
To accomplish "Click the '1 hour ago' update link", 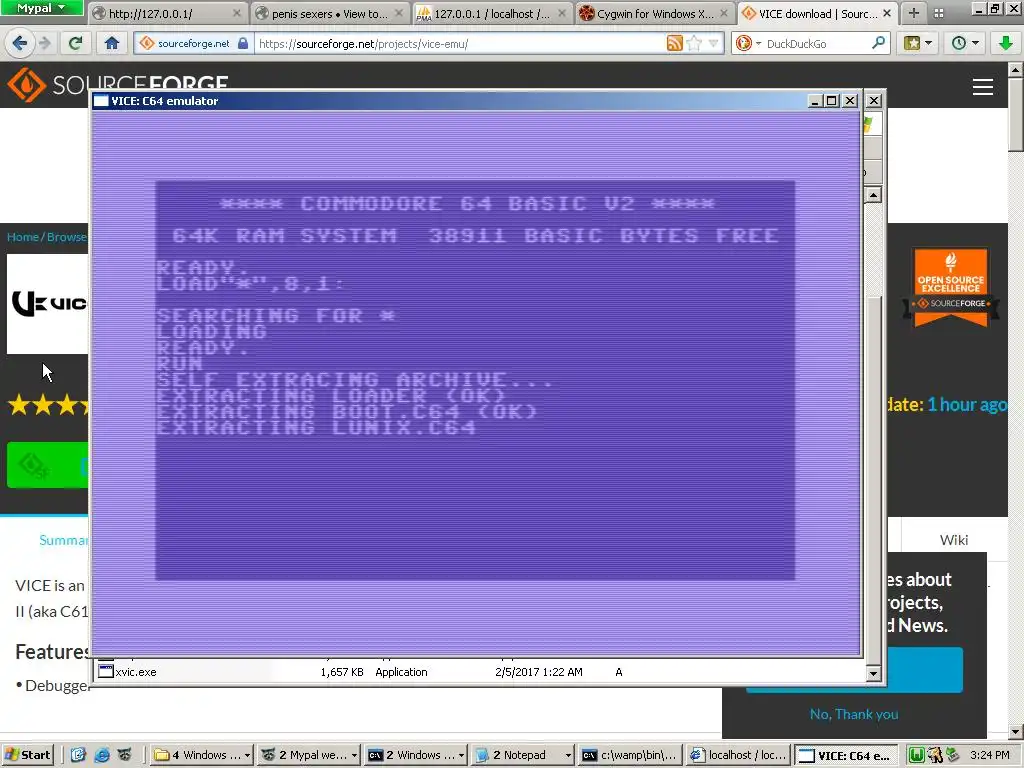I will [x=967, y=404].
